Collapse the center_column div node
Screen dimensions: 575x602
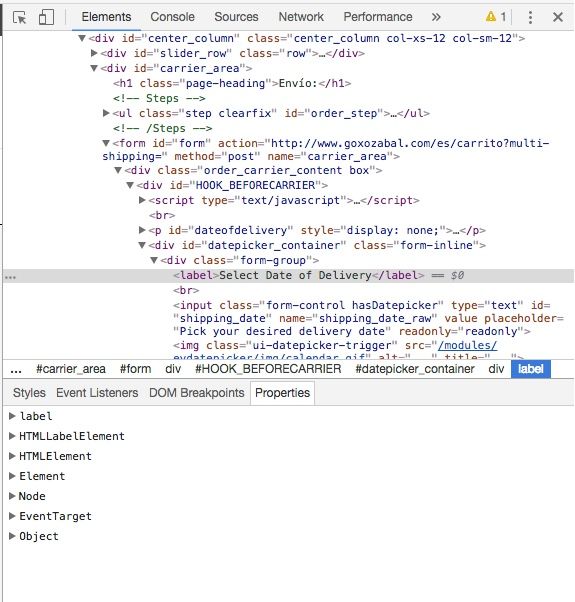pos(82,38)
